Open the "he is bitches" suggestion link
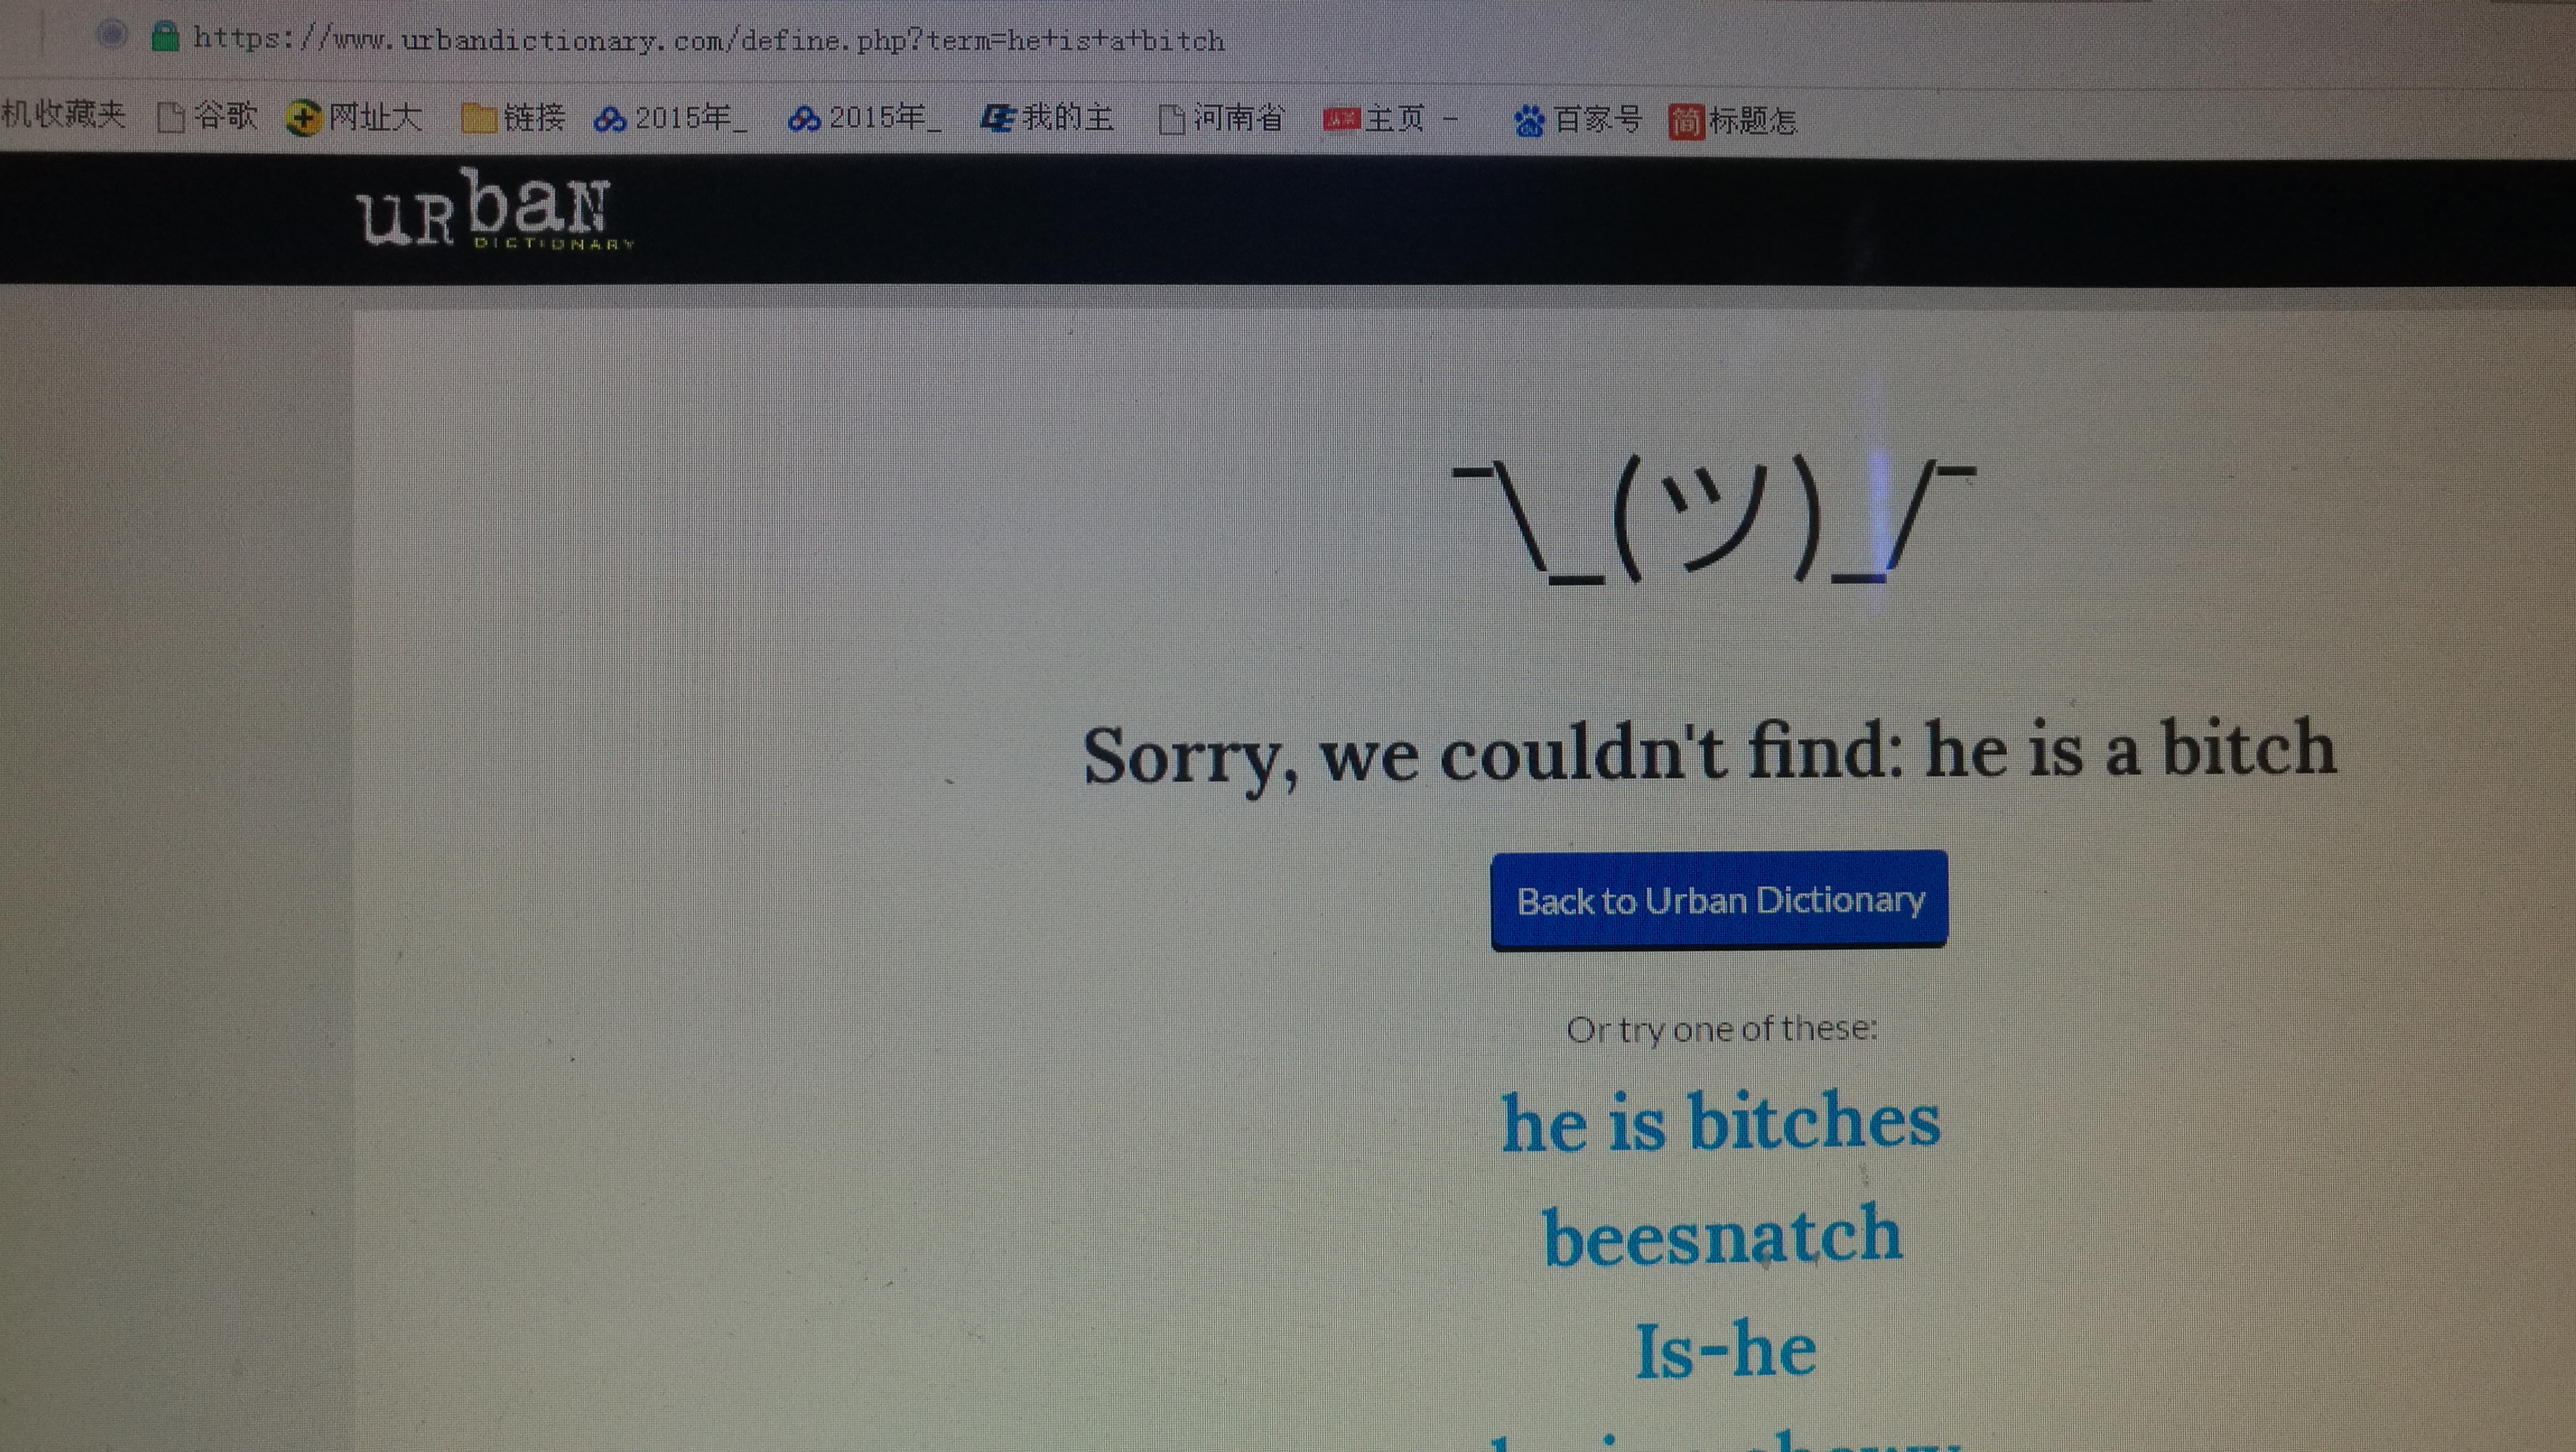The image size is (2576, 1452). (x=1720, y=1122)
